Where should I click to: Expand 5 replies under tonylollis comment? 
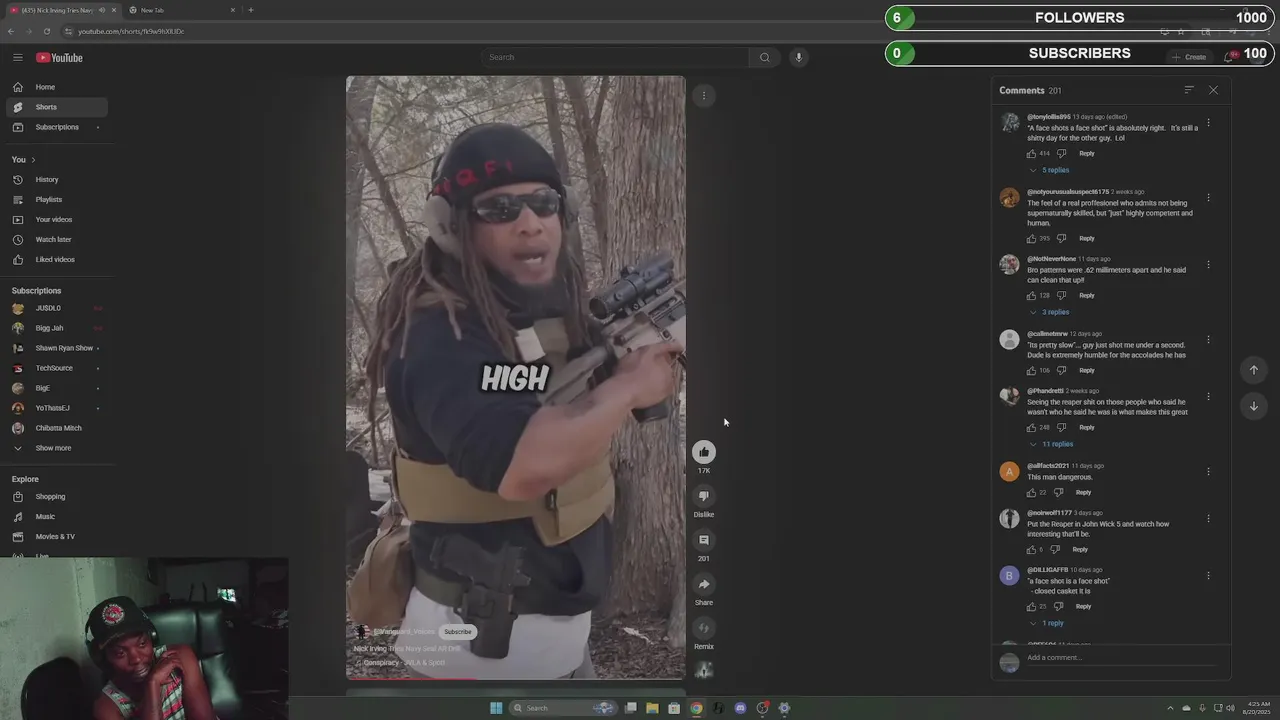[x=1050, y=170]
